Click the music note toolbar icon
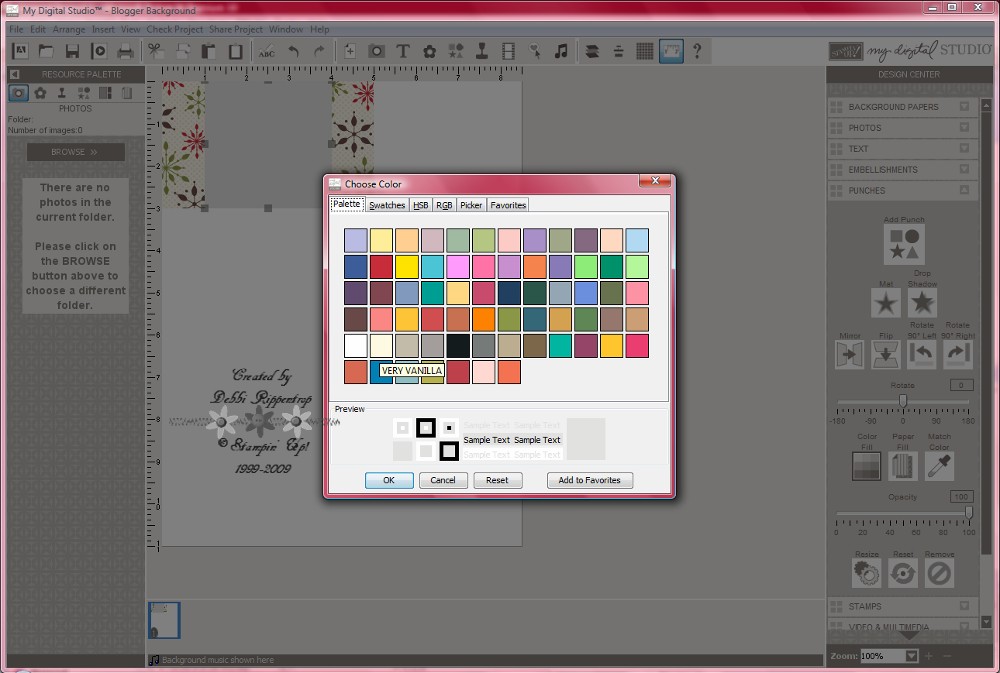Image resolution: width=1000 pixels, height=673 pixels. (x=561, y=51)
